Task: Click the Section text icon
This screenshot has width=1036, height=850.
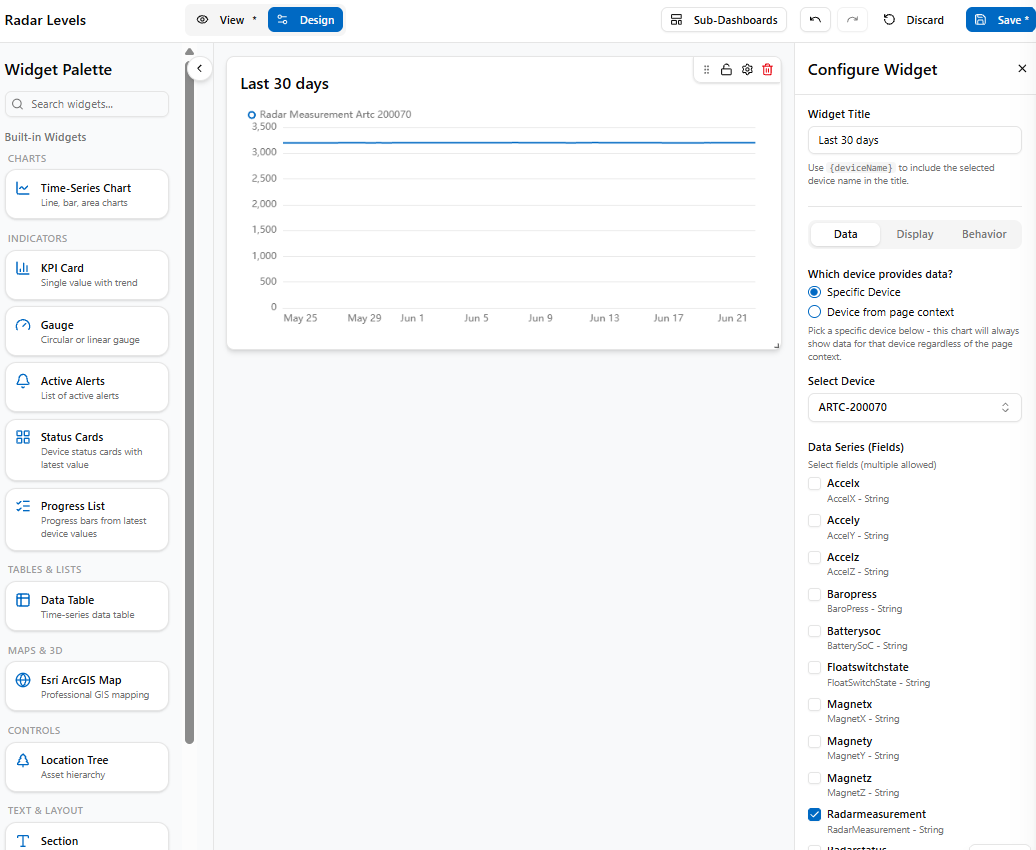Action: tap(23, 840)
